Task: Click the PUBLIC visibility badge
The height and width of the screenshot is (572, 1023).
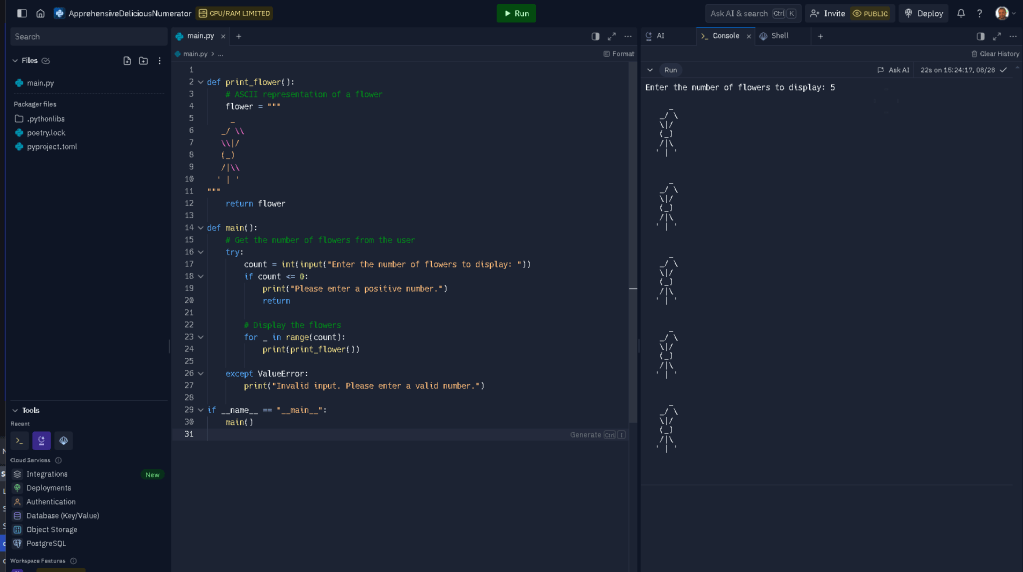Action: coord(870,13)
